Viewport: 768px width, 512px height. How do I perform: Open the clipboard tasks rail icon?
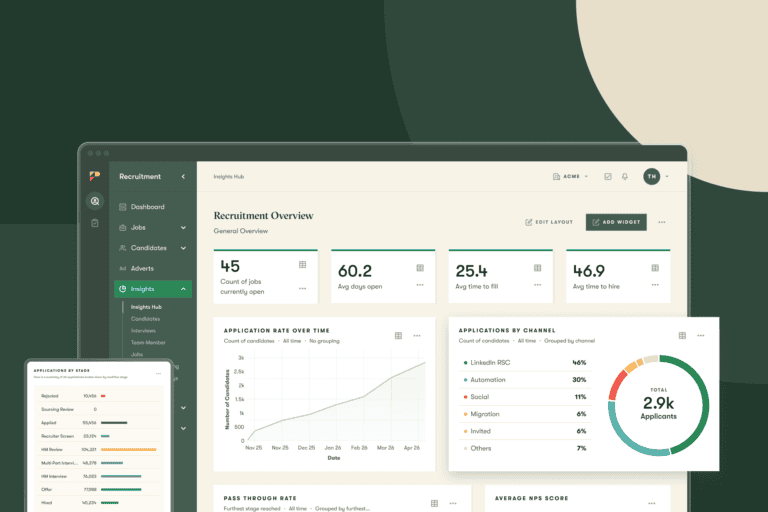tap(95, 223)
